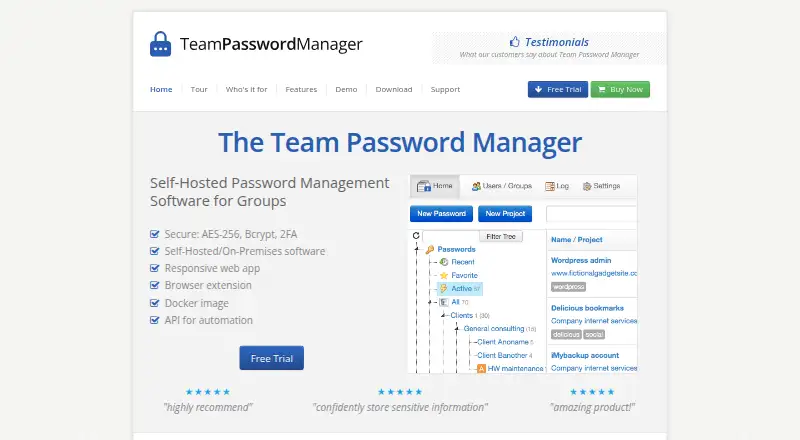800x440 pixels.
Task: Collapse the General consulting node arrow
Action: 457,329
